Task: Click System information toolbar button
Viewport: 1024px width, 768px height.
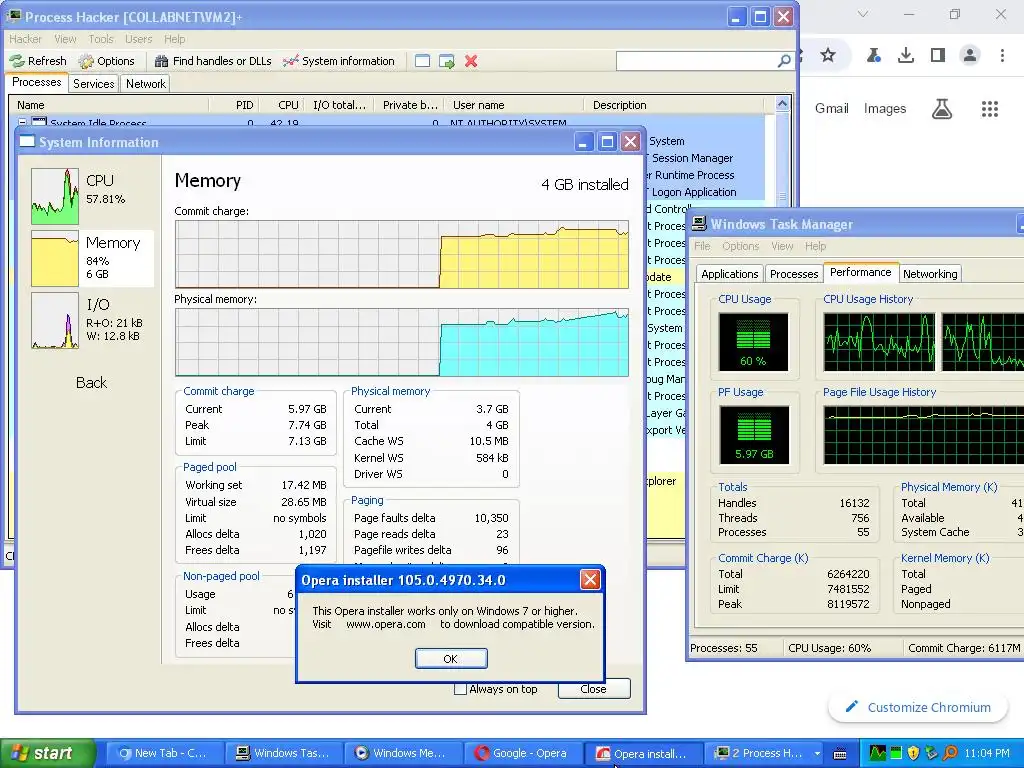Action: point(338,61)
